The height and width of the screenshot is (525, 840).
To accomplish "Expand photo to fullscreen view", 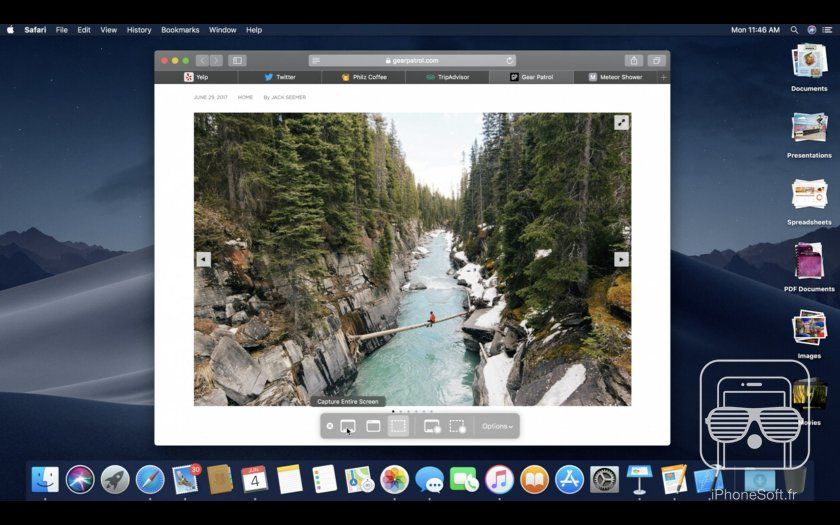I will [621, 122].
